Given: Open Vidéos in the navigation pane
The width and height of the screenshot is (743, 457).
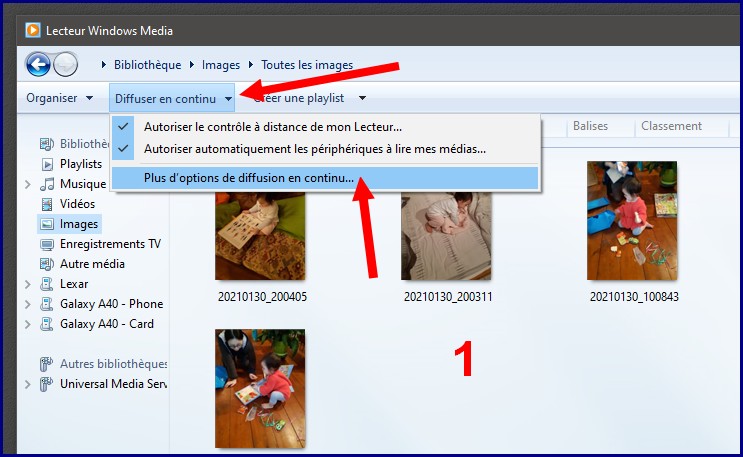Looking at the screenshot, I should (77, 204).
